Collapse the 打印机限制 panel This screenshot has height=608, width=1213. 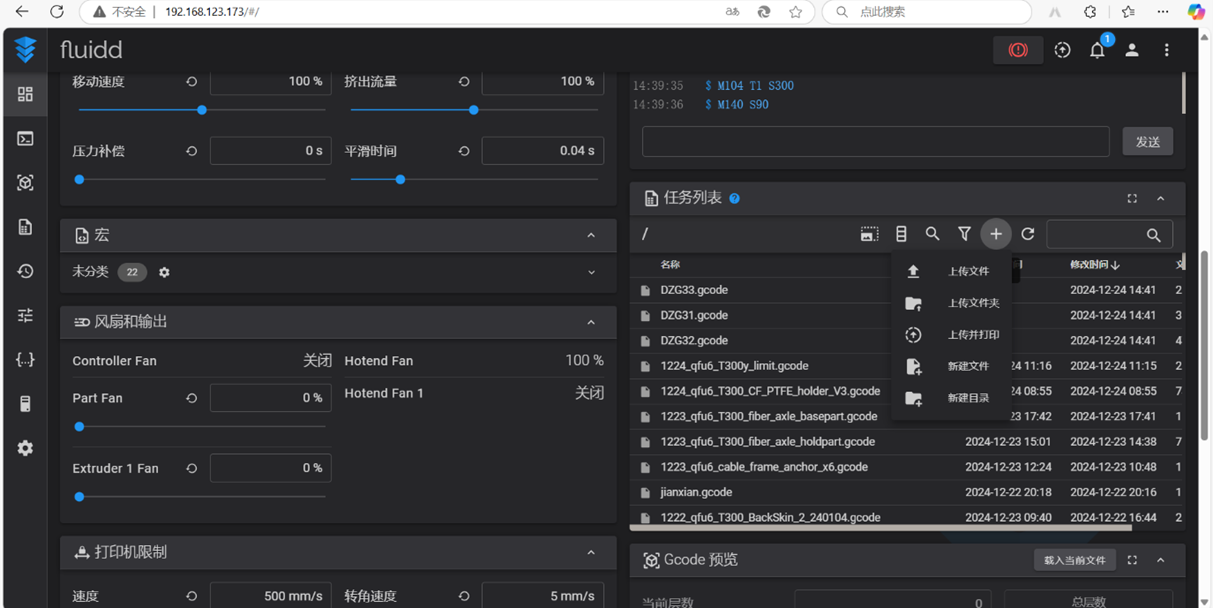coord(591,553)
